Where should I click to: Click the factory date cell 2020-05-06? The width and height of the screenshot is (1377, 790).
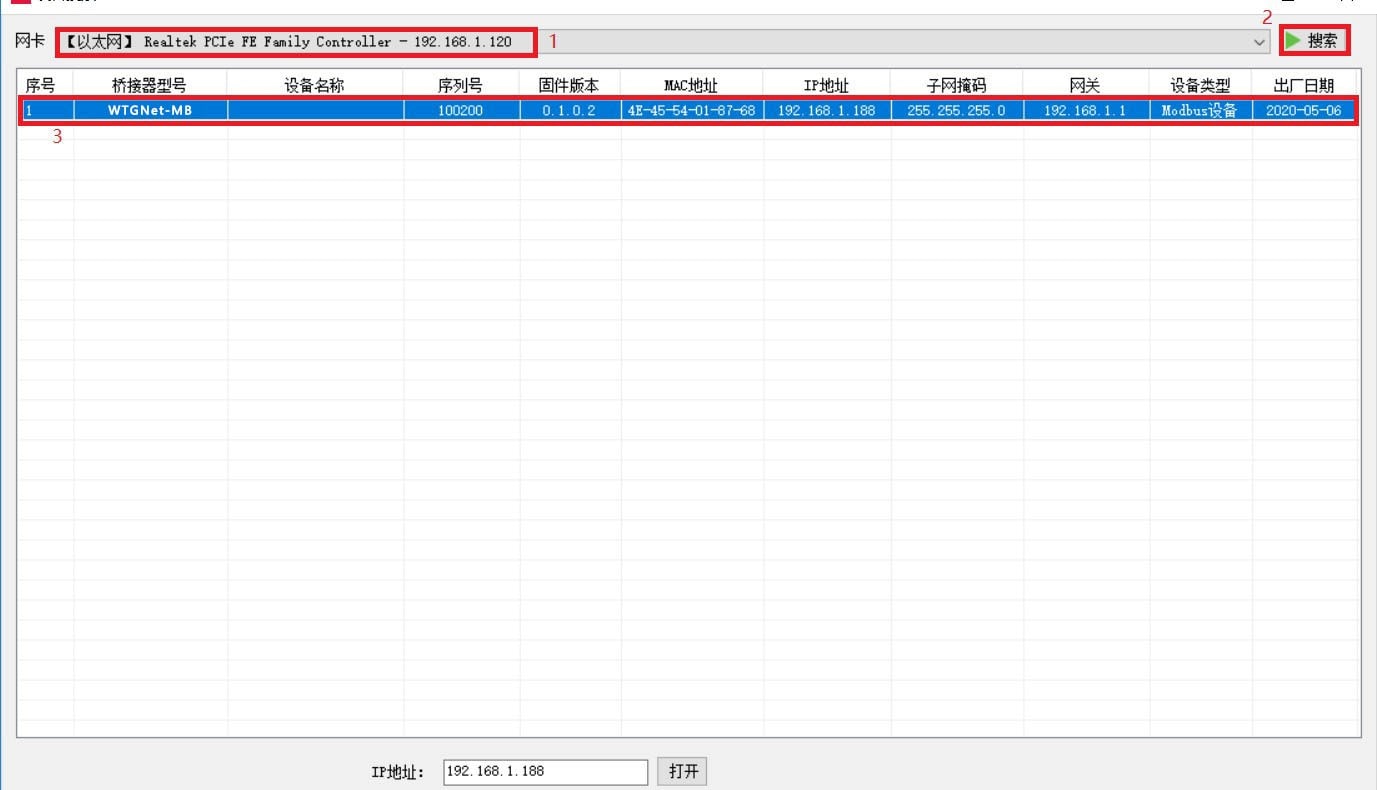tap(1304, 111)
